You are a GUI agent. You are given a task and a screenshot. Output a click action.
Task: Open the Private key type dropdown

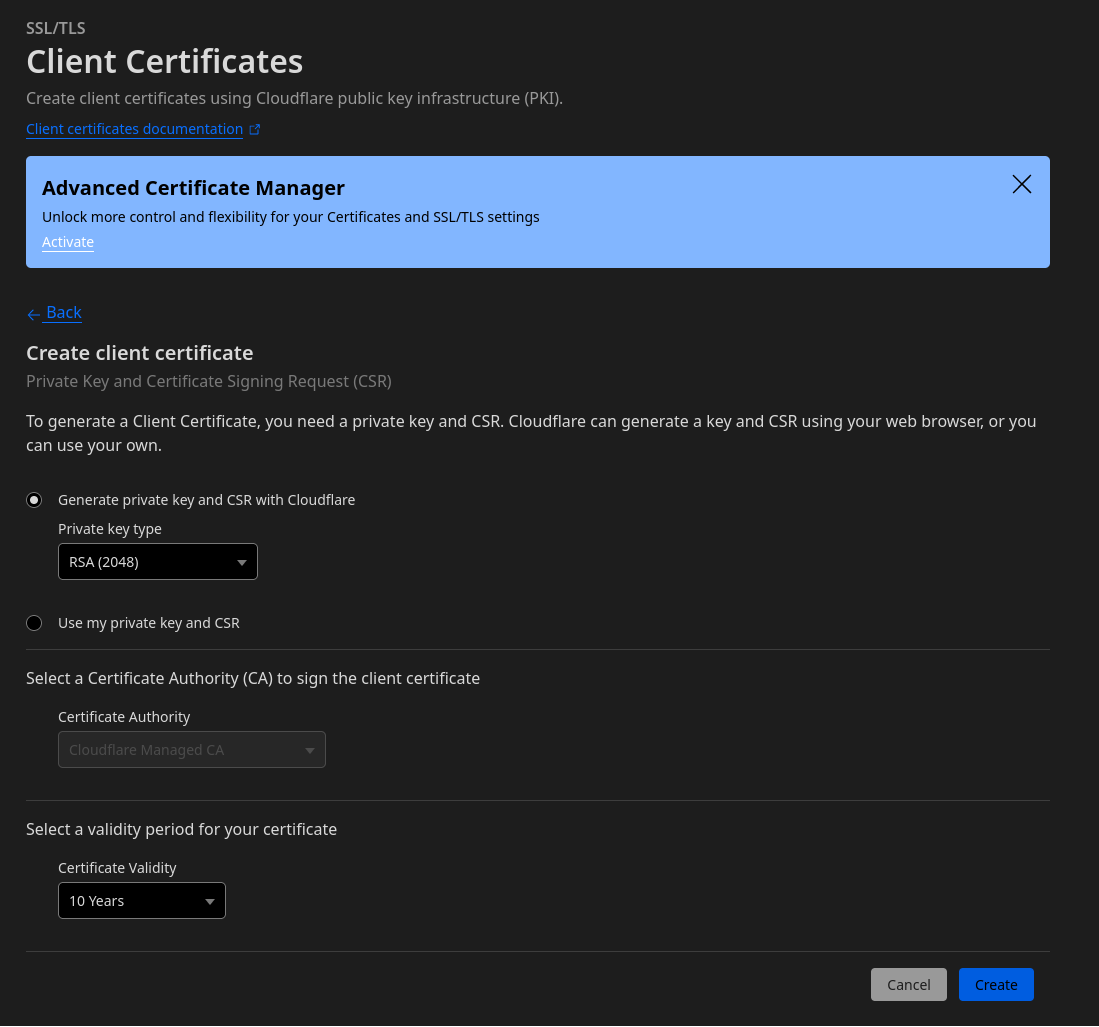[158, 562]
